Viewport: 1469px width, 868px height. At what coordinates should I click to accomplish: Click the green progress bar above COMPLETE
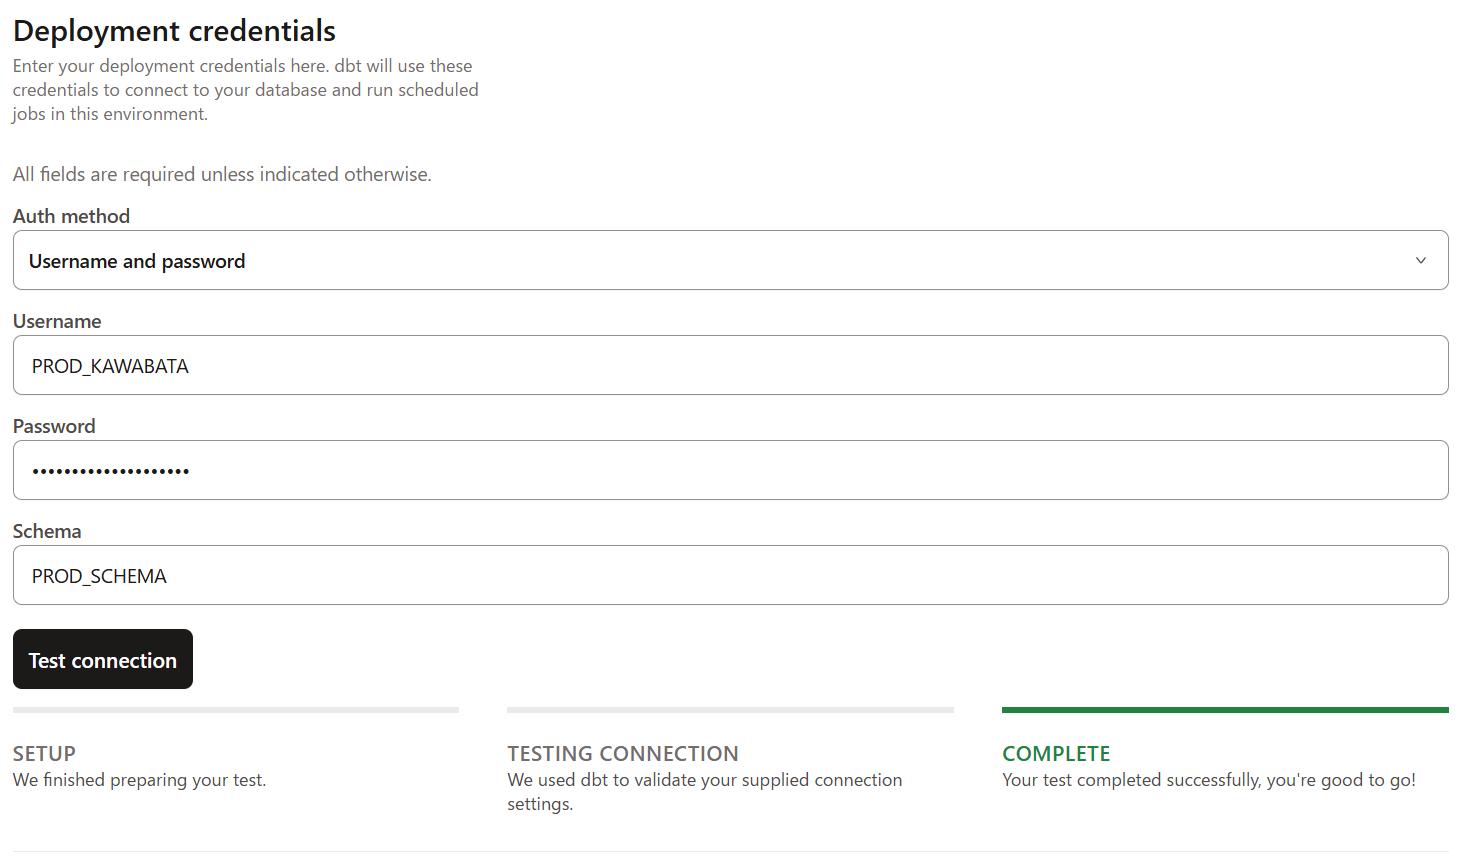coord(1225,710)
